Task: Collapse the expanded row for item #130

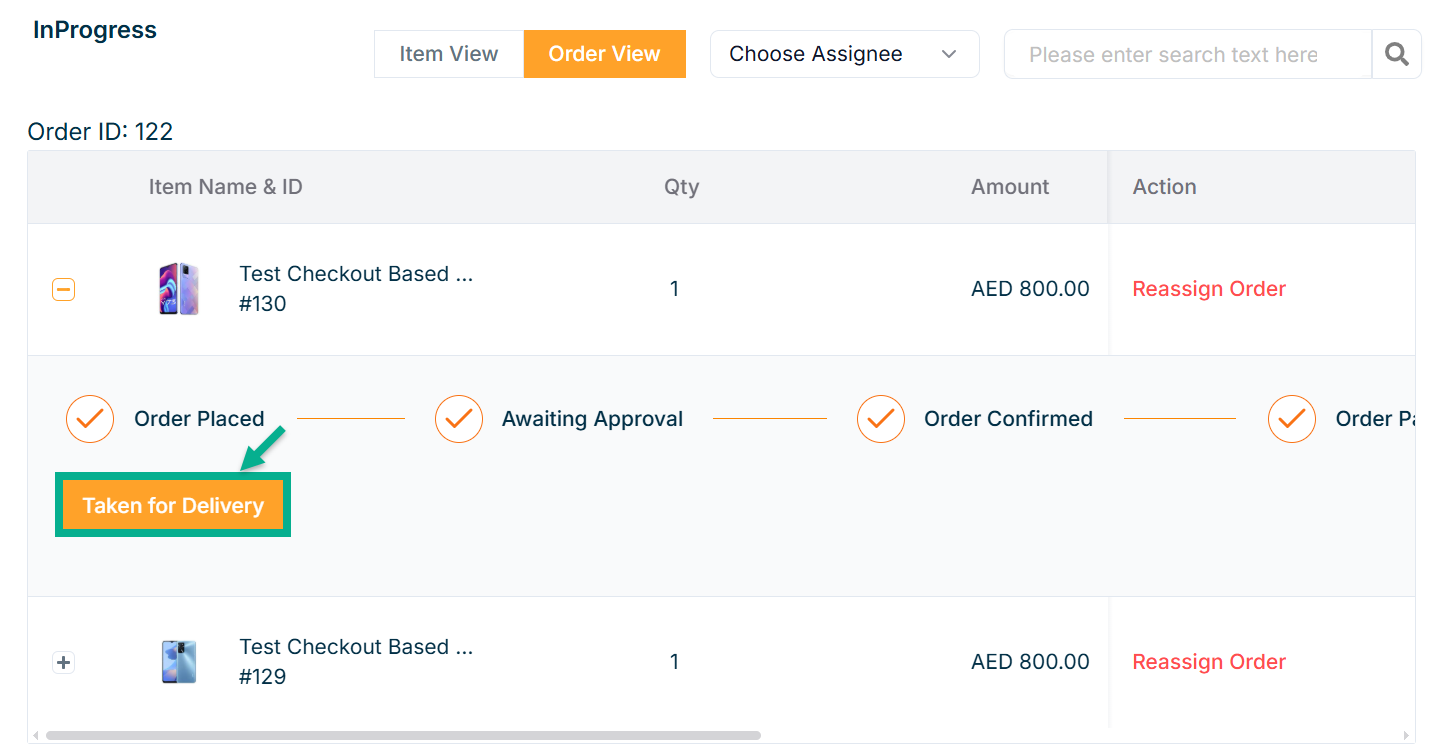Action: pos(63,290)
